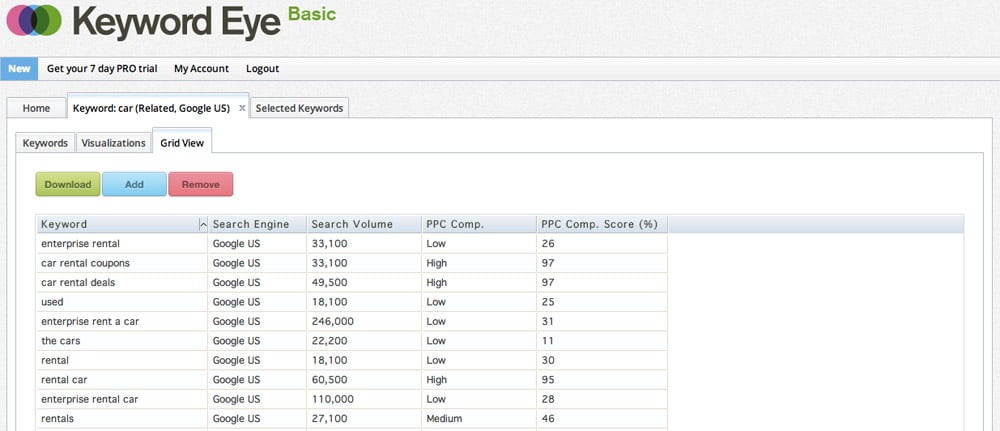Select the 'enterprise rental' keyword cell
The height and width of the screenshot is (431, 1000).
pos(122,244)
